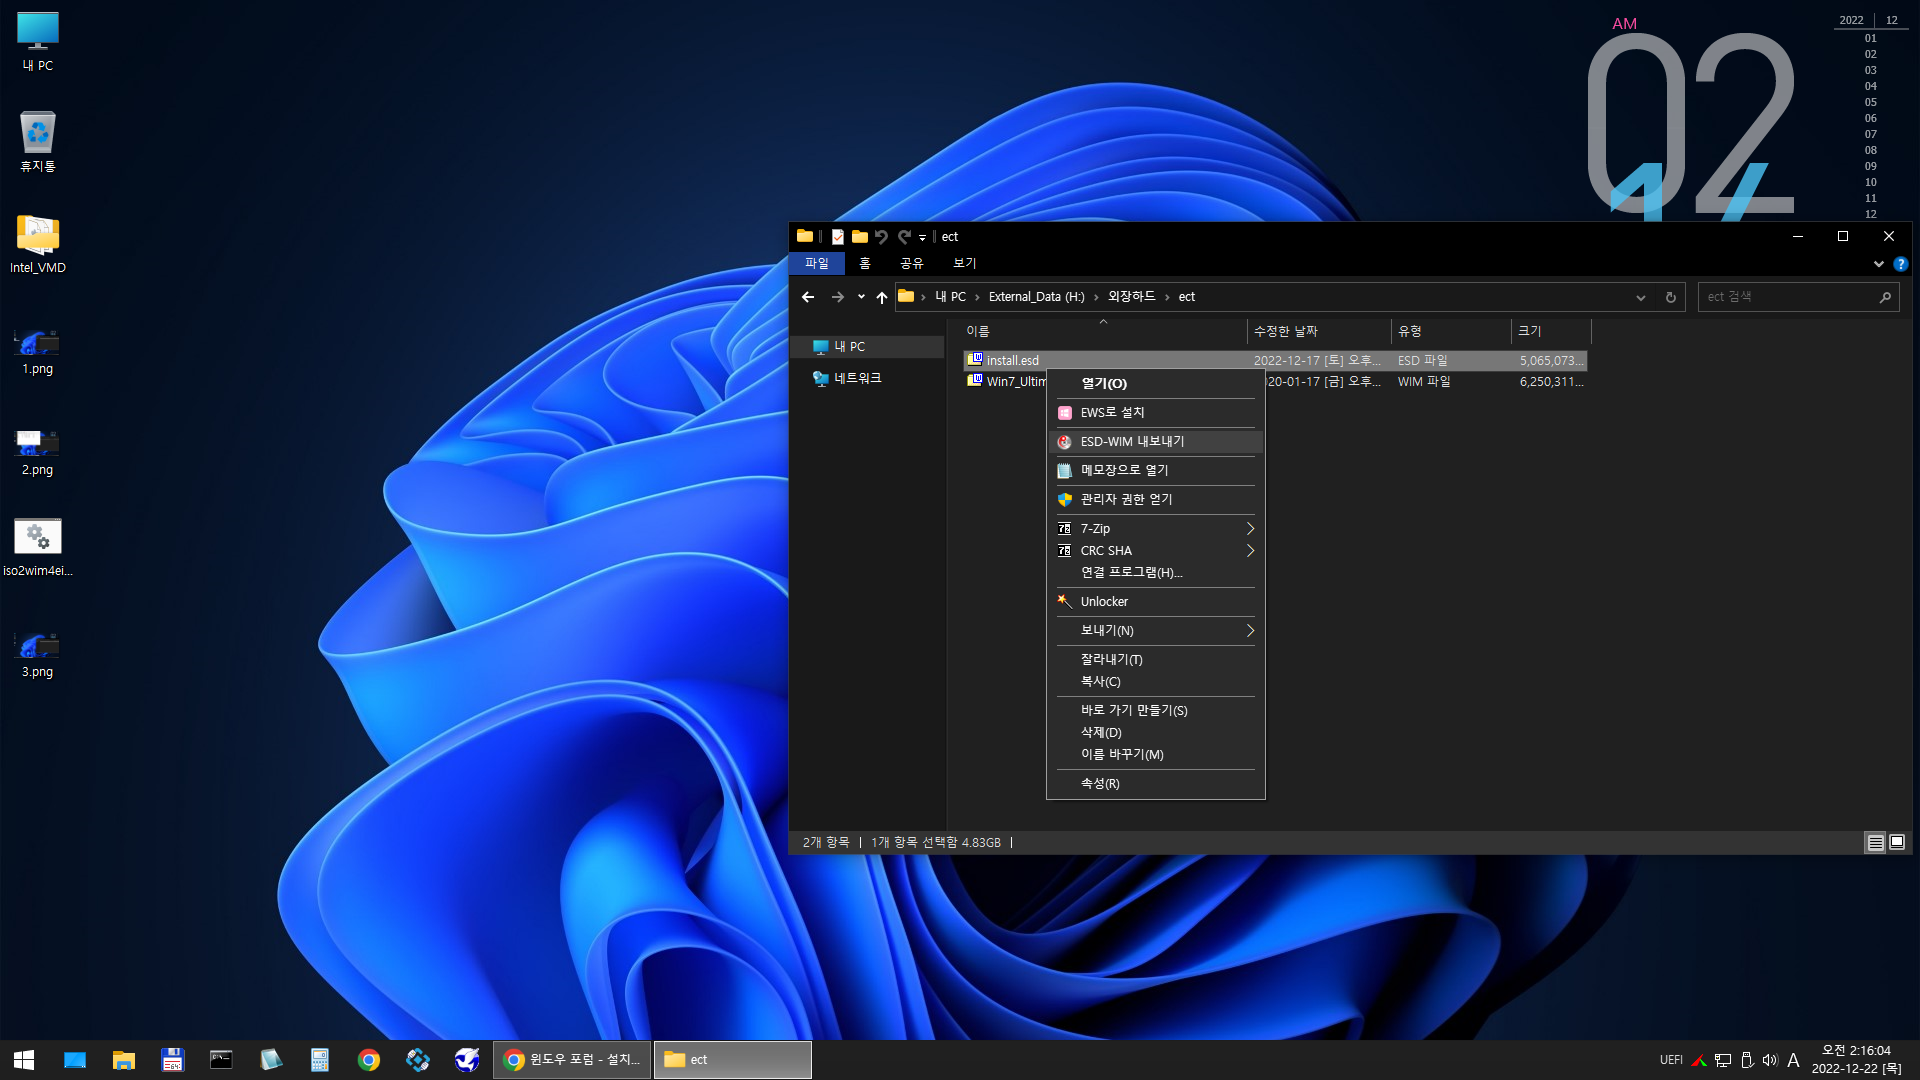Click the properties icon in quick access toolbar
Screen dimensions: 1920x1080
coord(838,237)
